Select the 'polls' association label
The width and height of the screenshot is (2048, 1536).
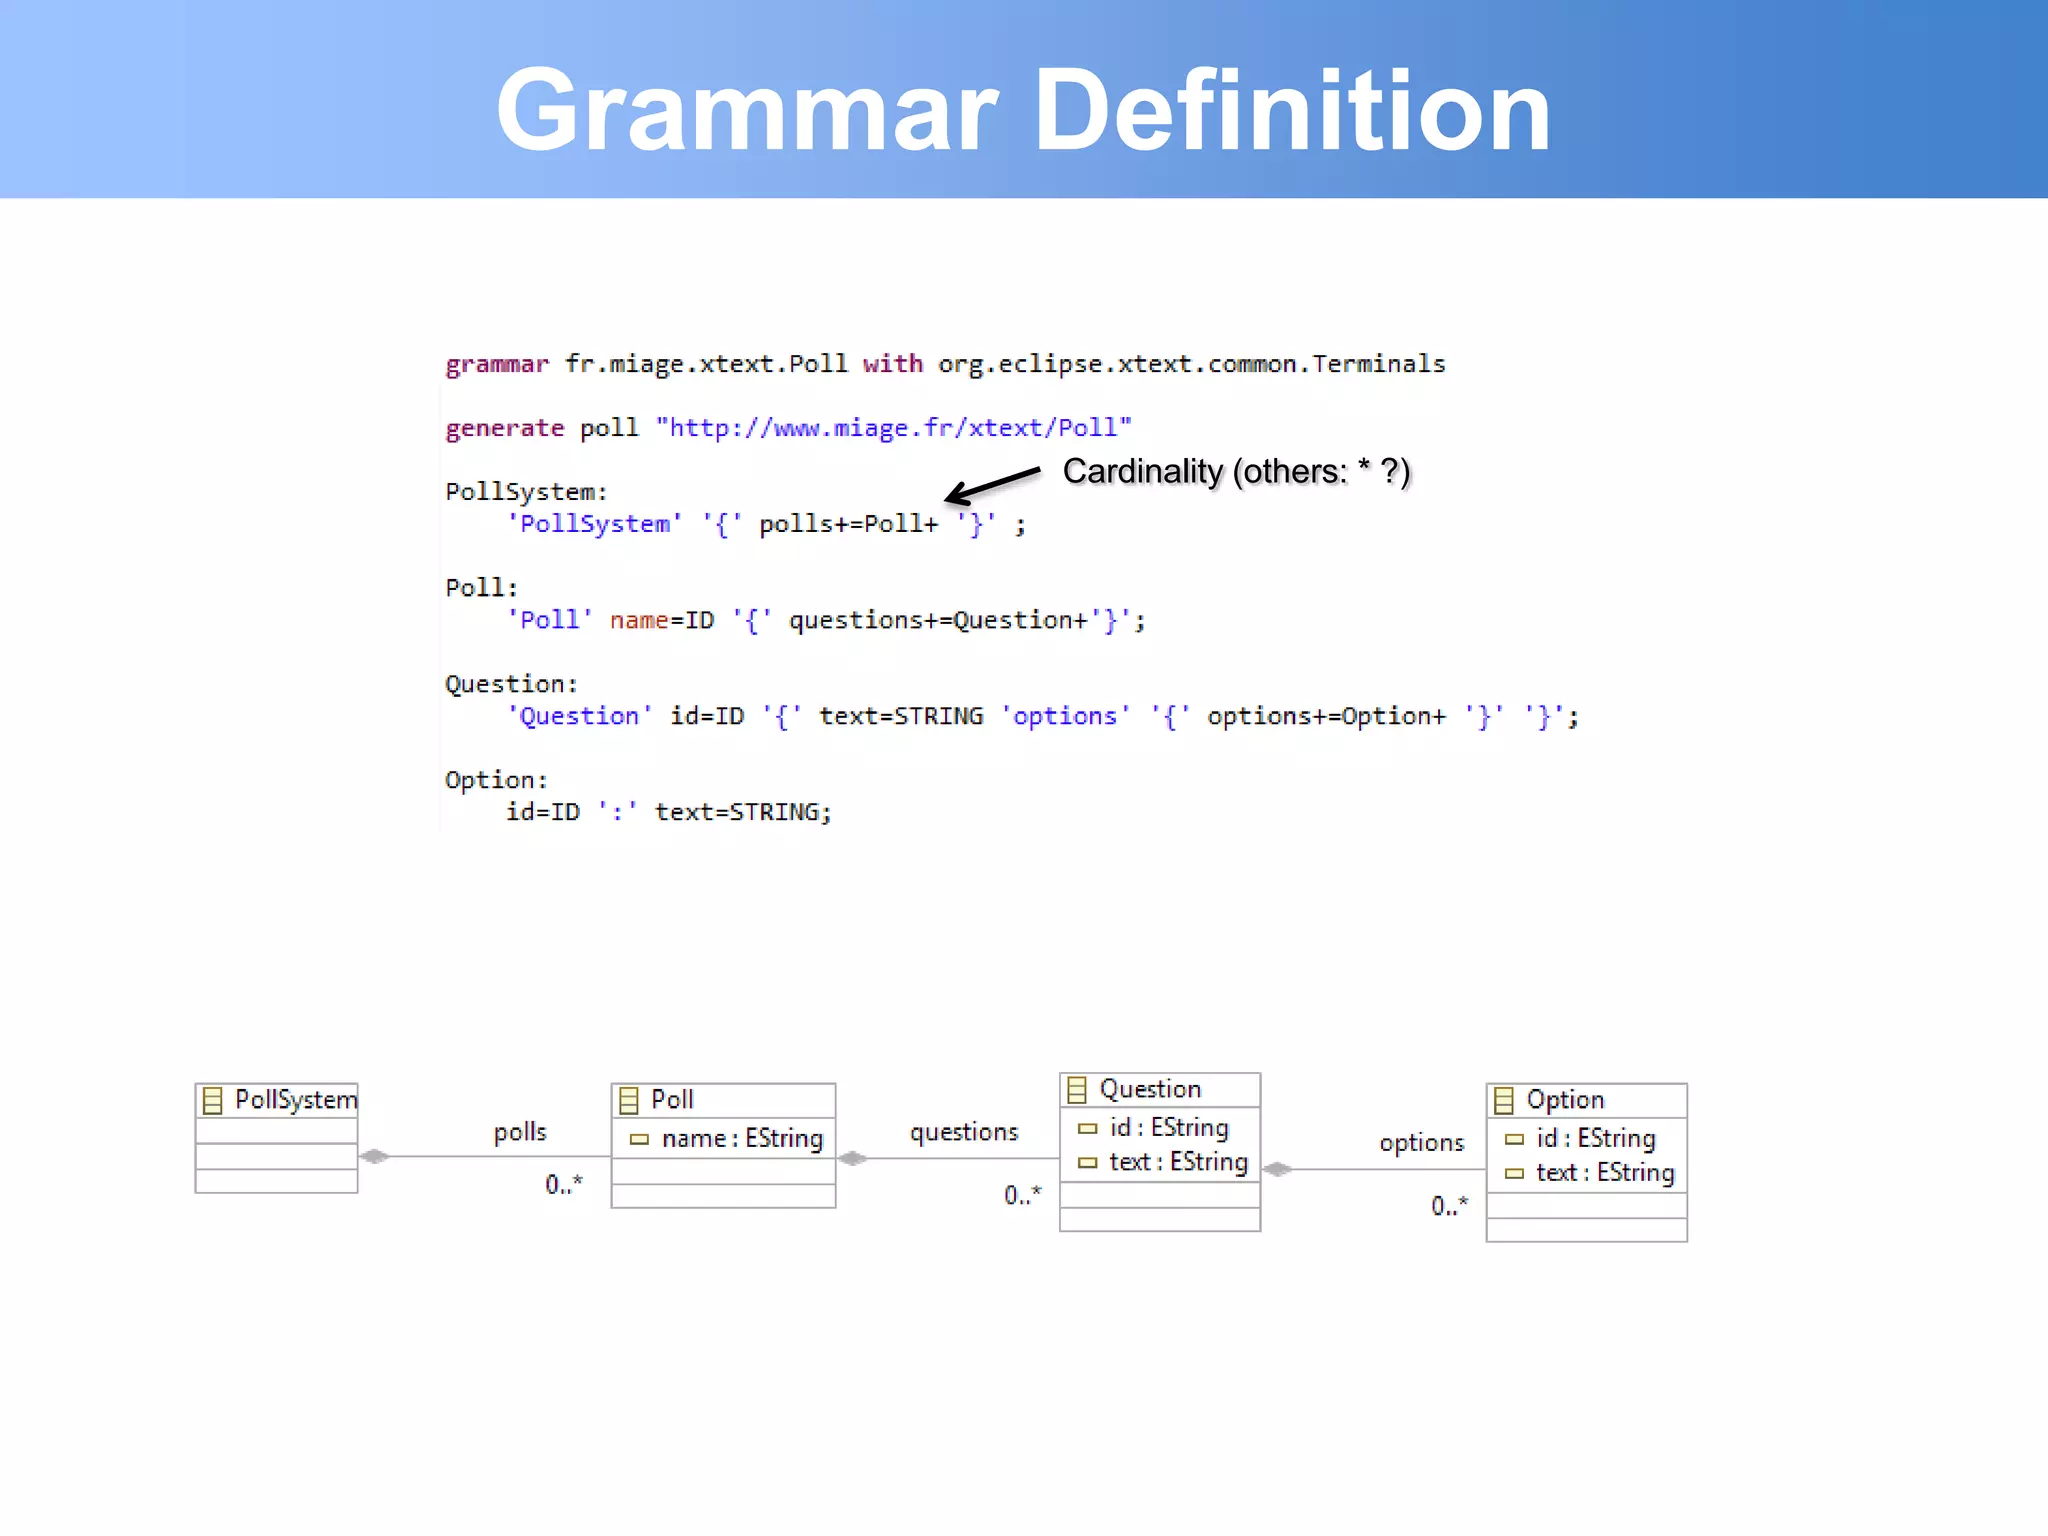pyautogui.click(x=520, y=1132)
